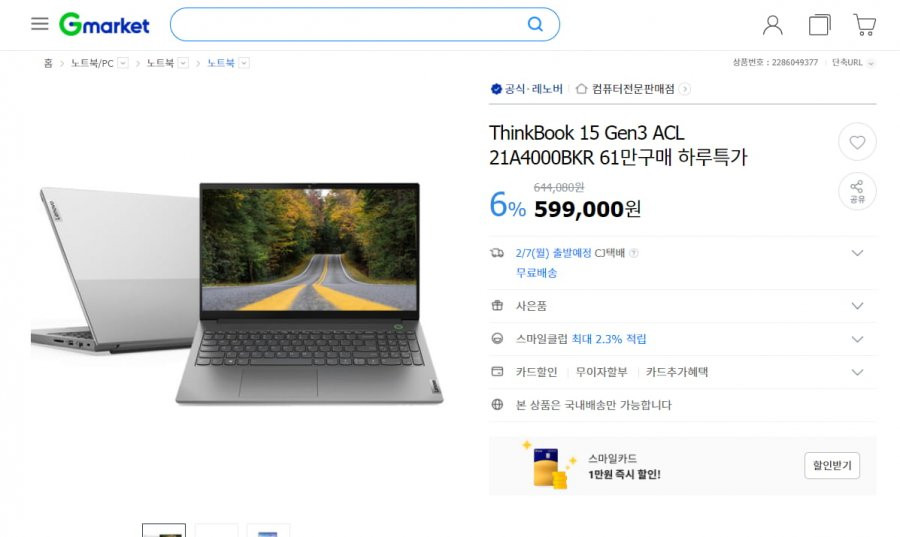This screenshot has width=900, height=537.
Task: Select the first product thumbnail
Action: pos(164,530)
